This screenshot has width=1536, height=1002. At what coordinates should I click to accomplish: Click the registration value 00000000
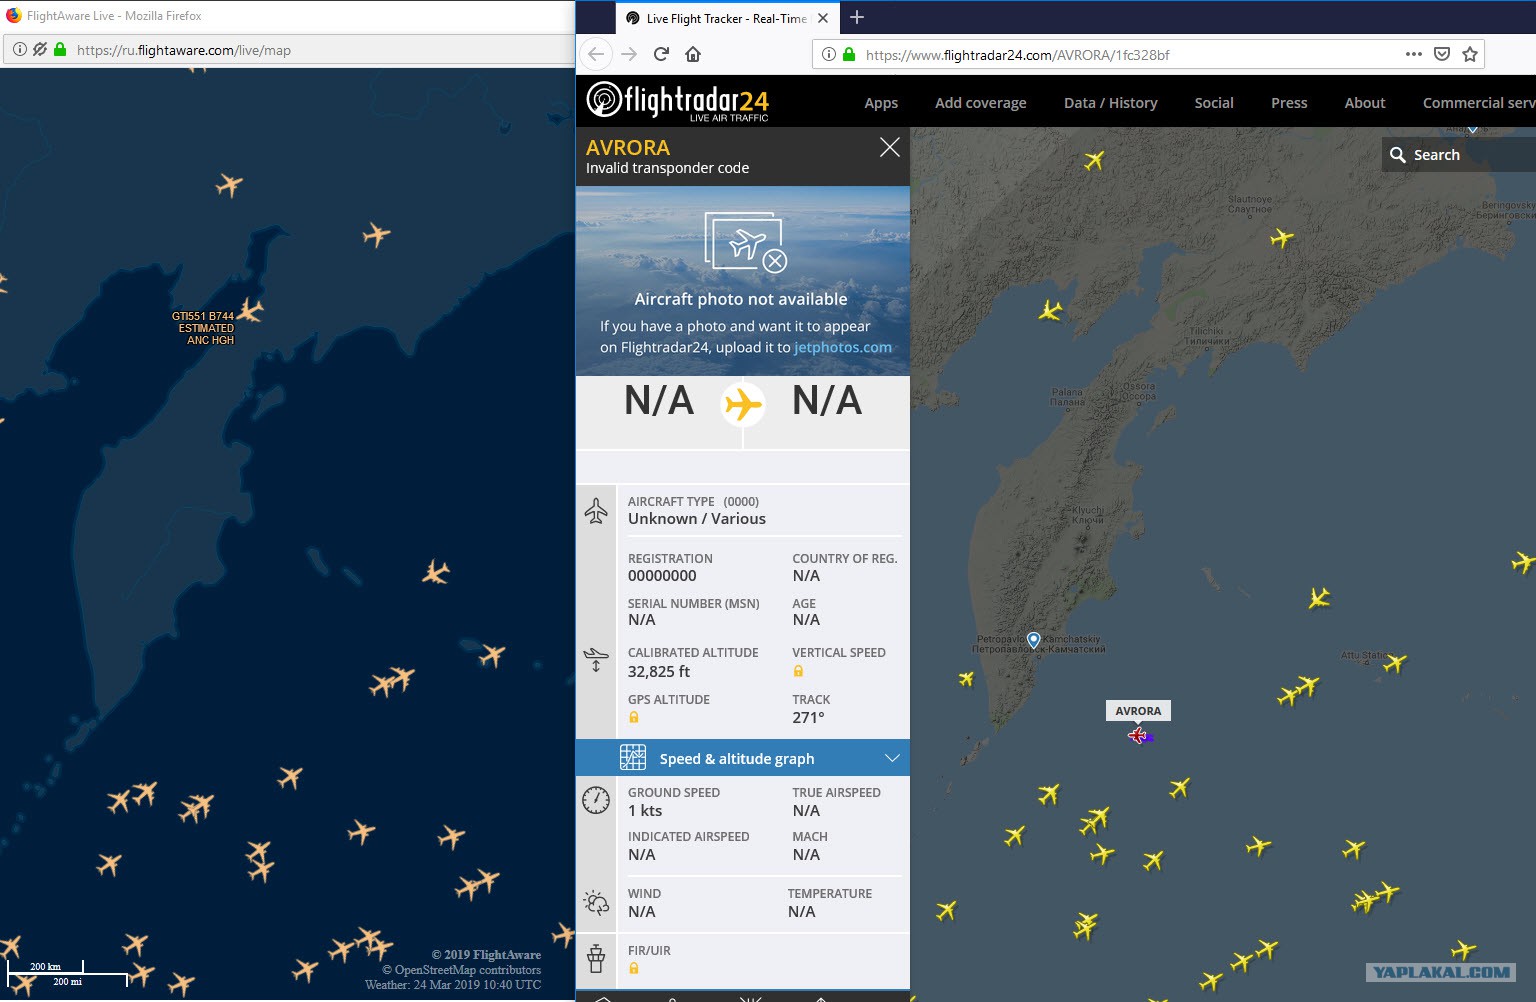click(662, 576)
